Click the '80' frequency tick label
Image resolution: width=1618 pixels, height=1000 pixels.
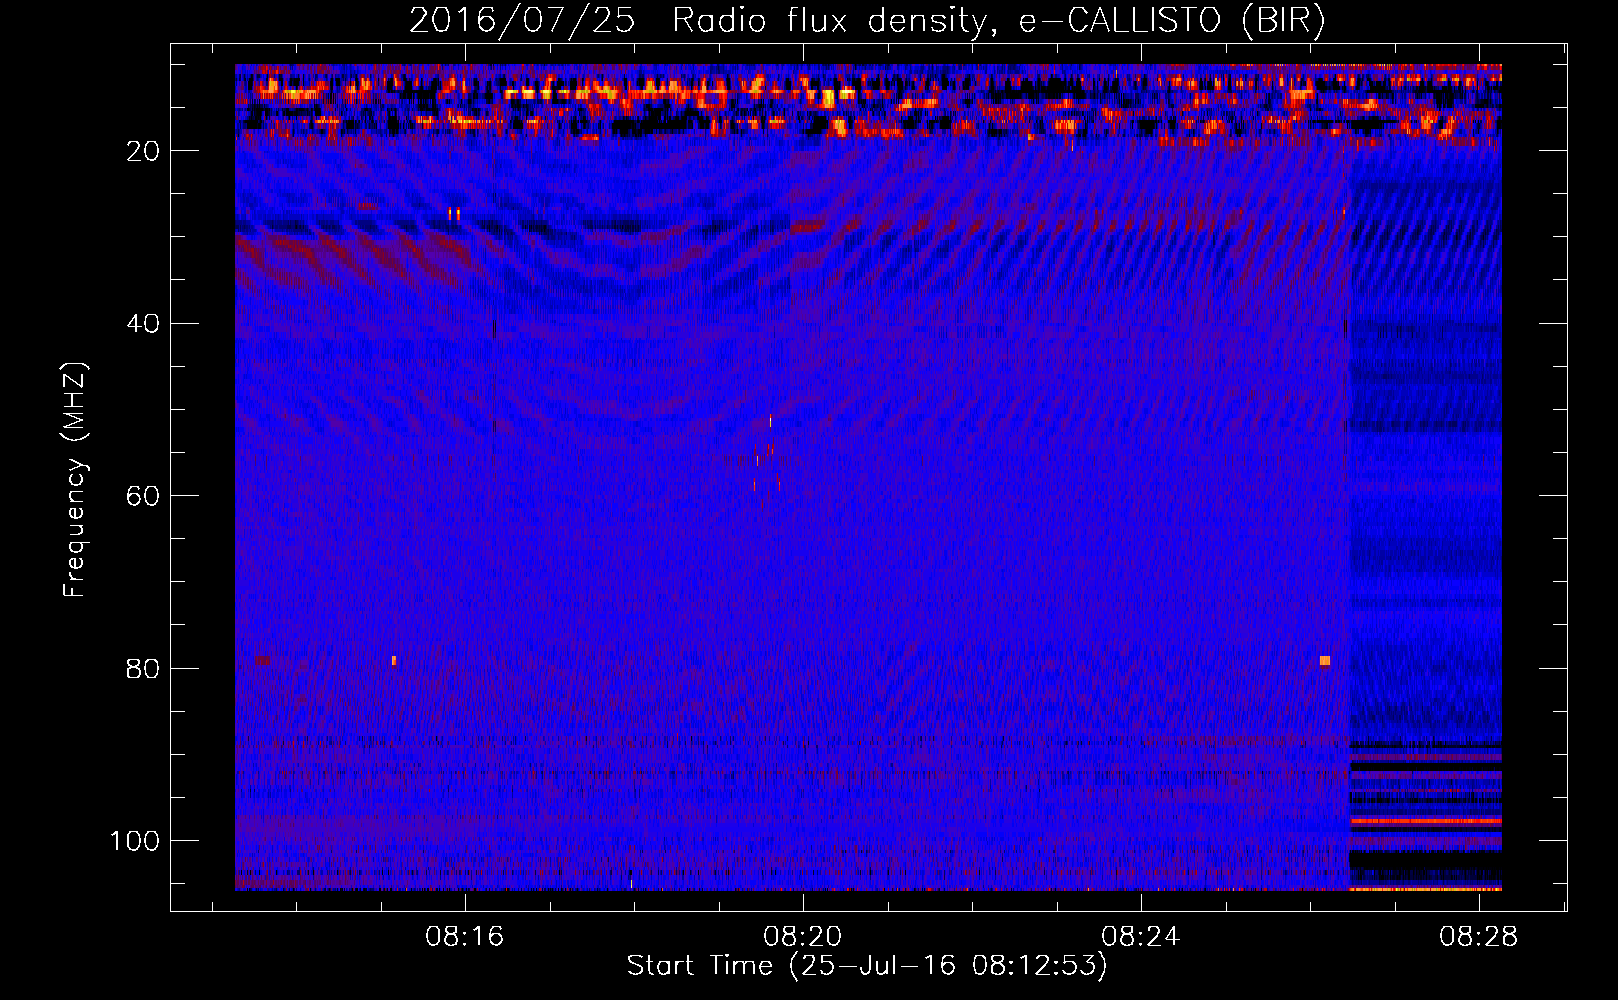click(144, 669)
